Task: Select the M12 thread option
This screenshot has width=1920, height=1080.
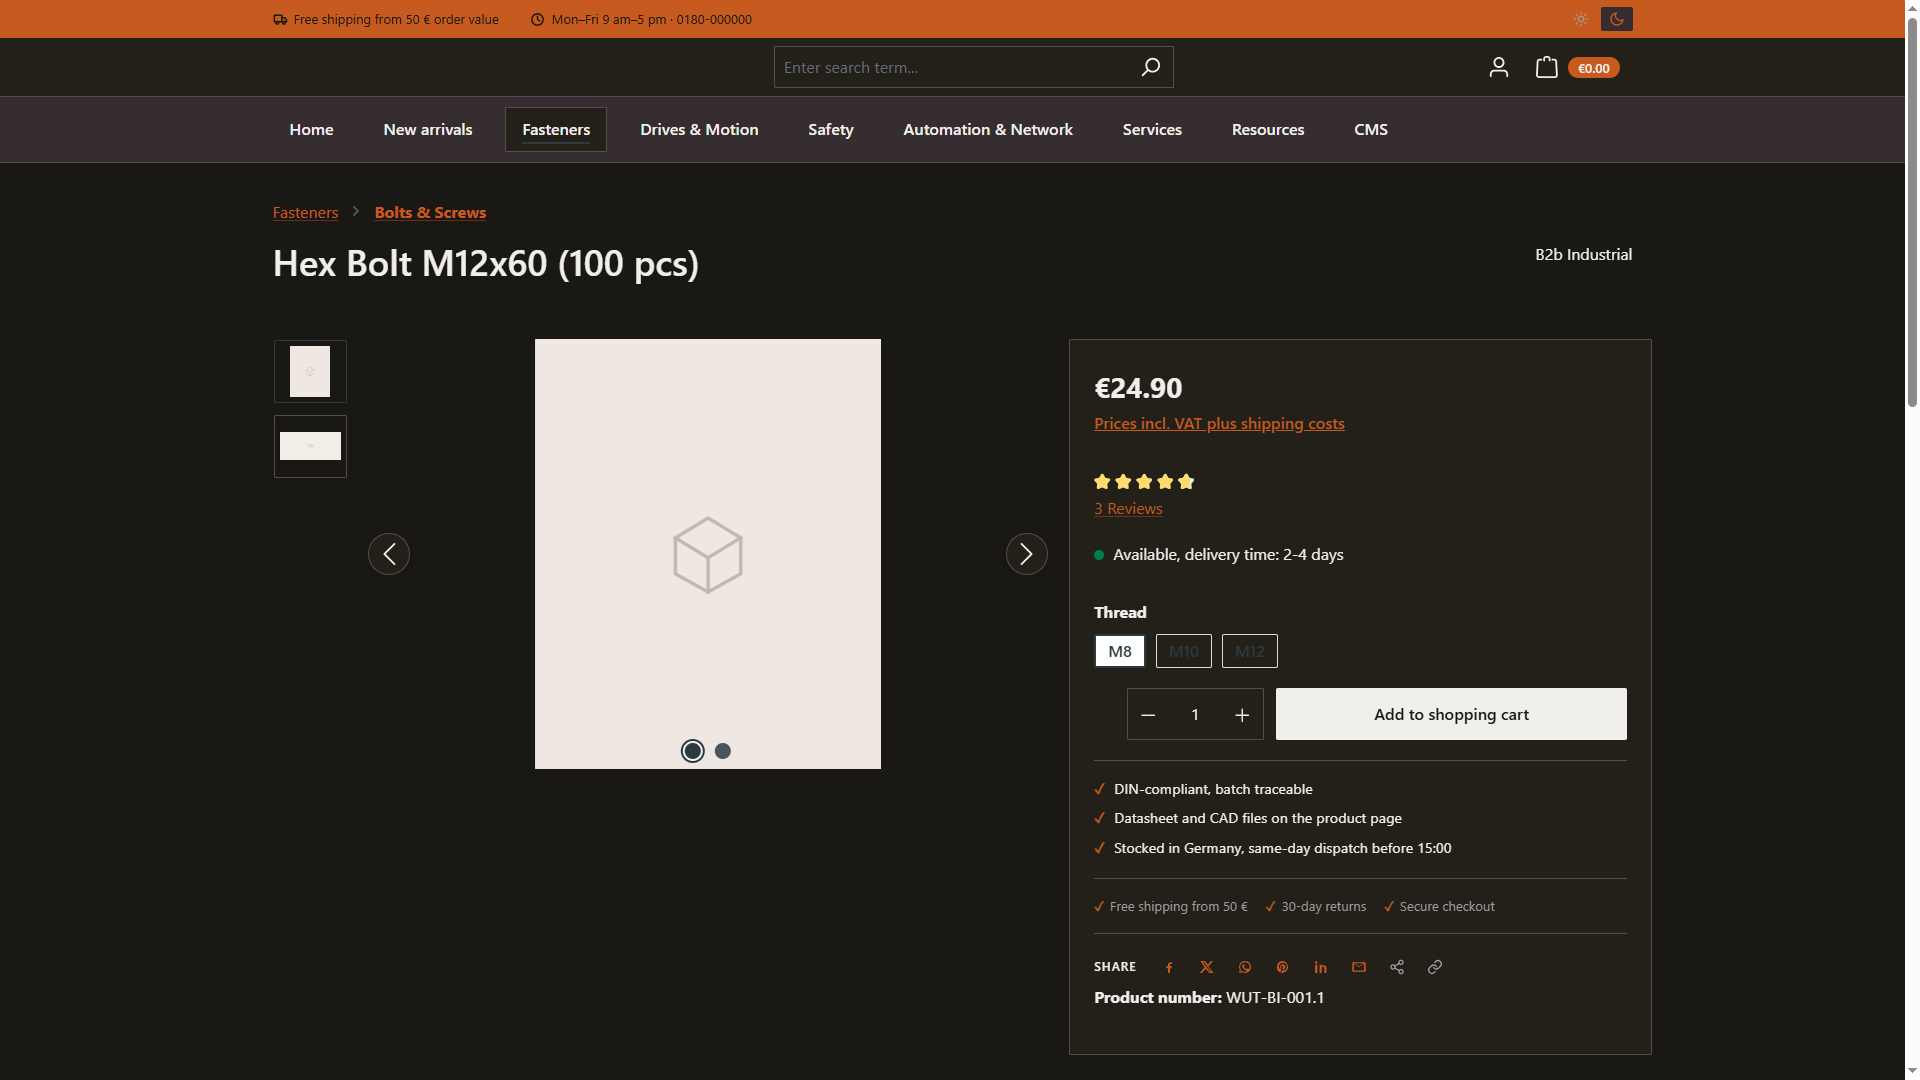Action: coord(1250,651)
